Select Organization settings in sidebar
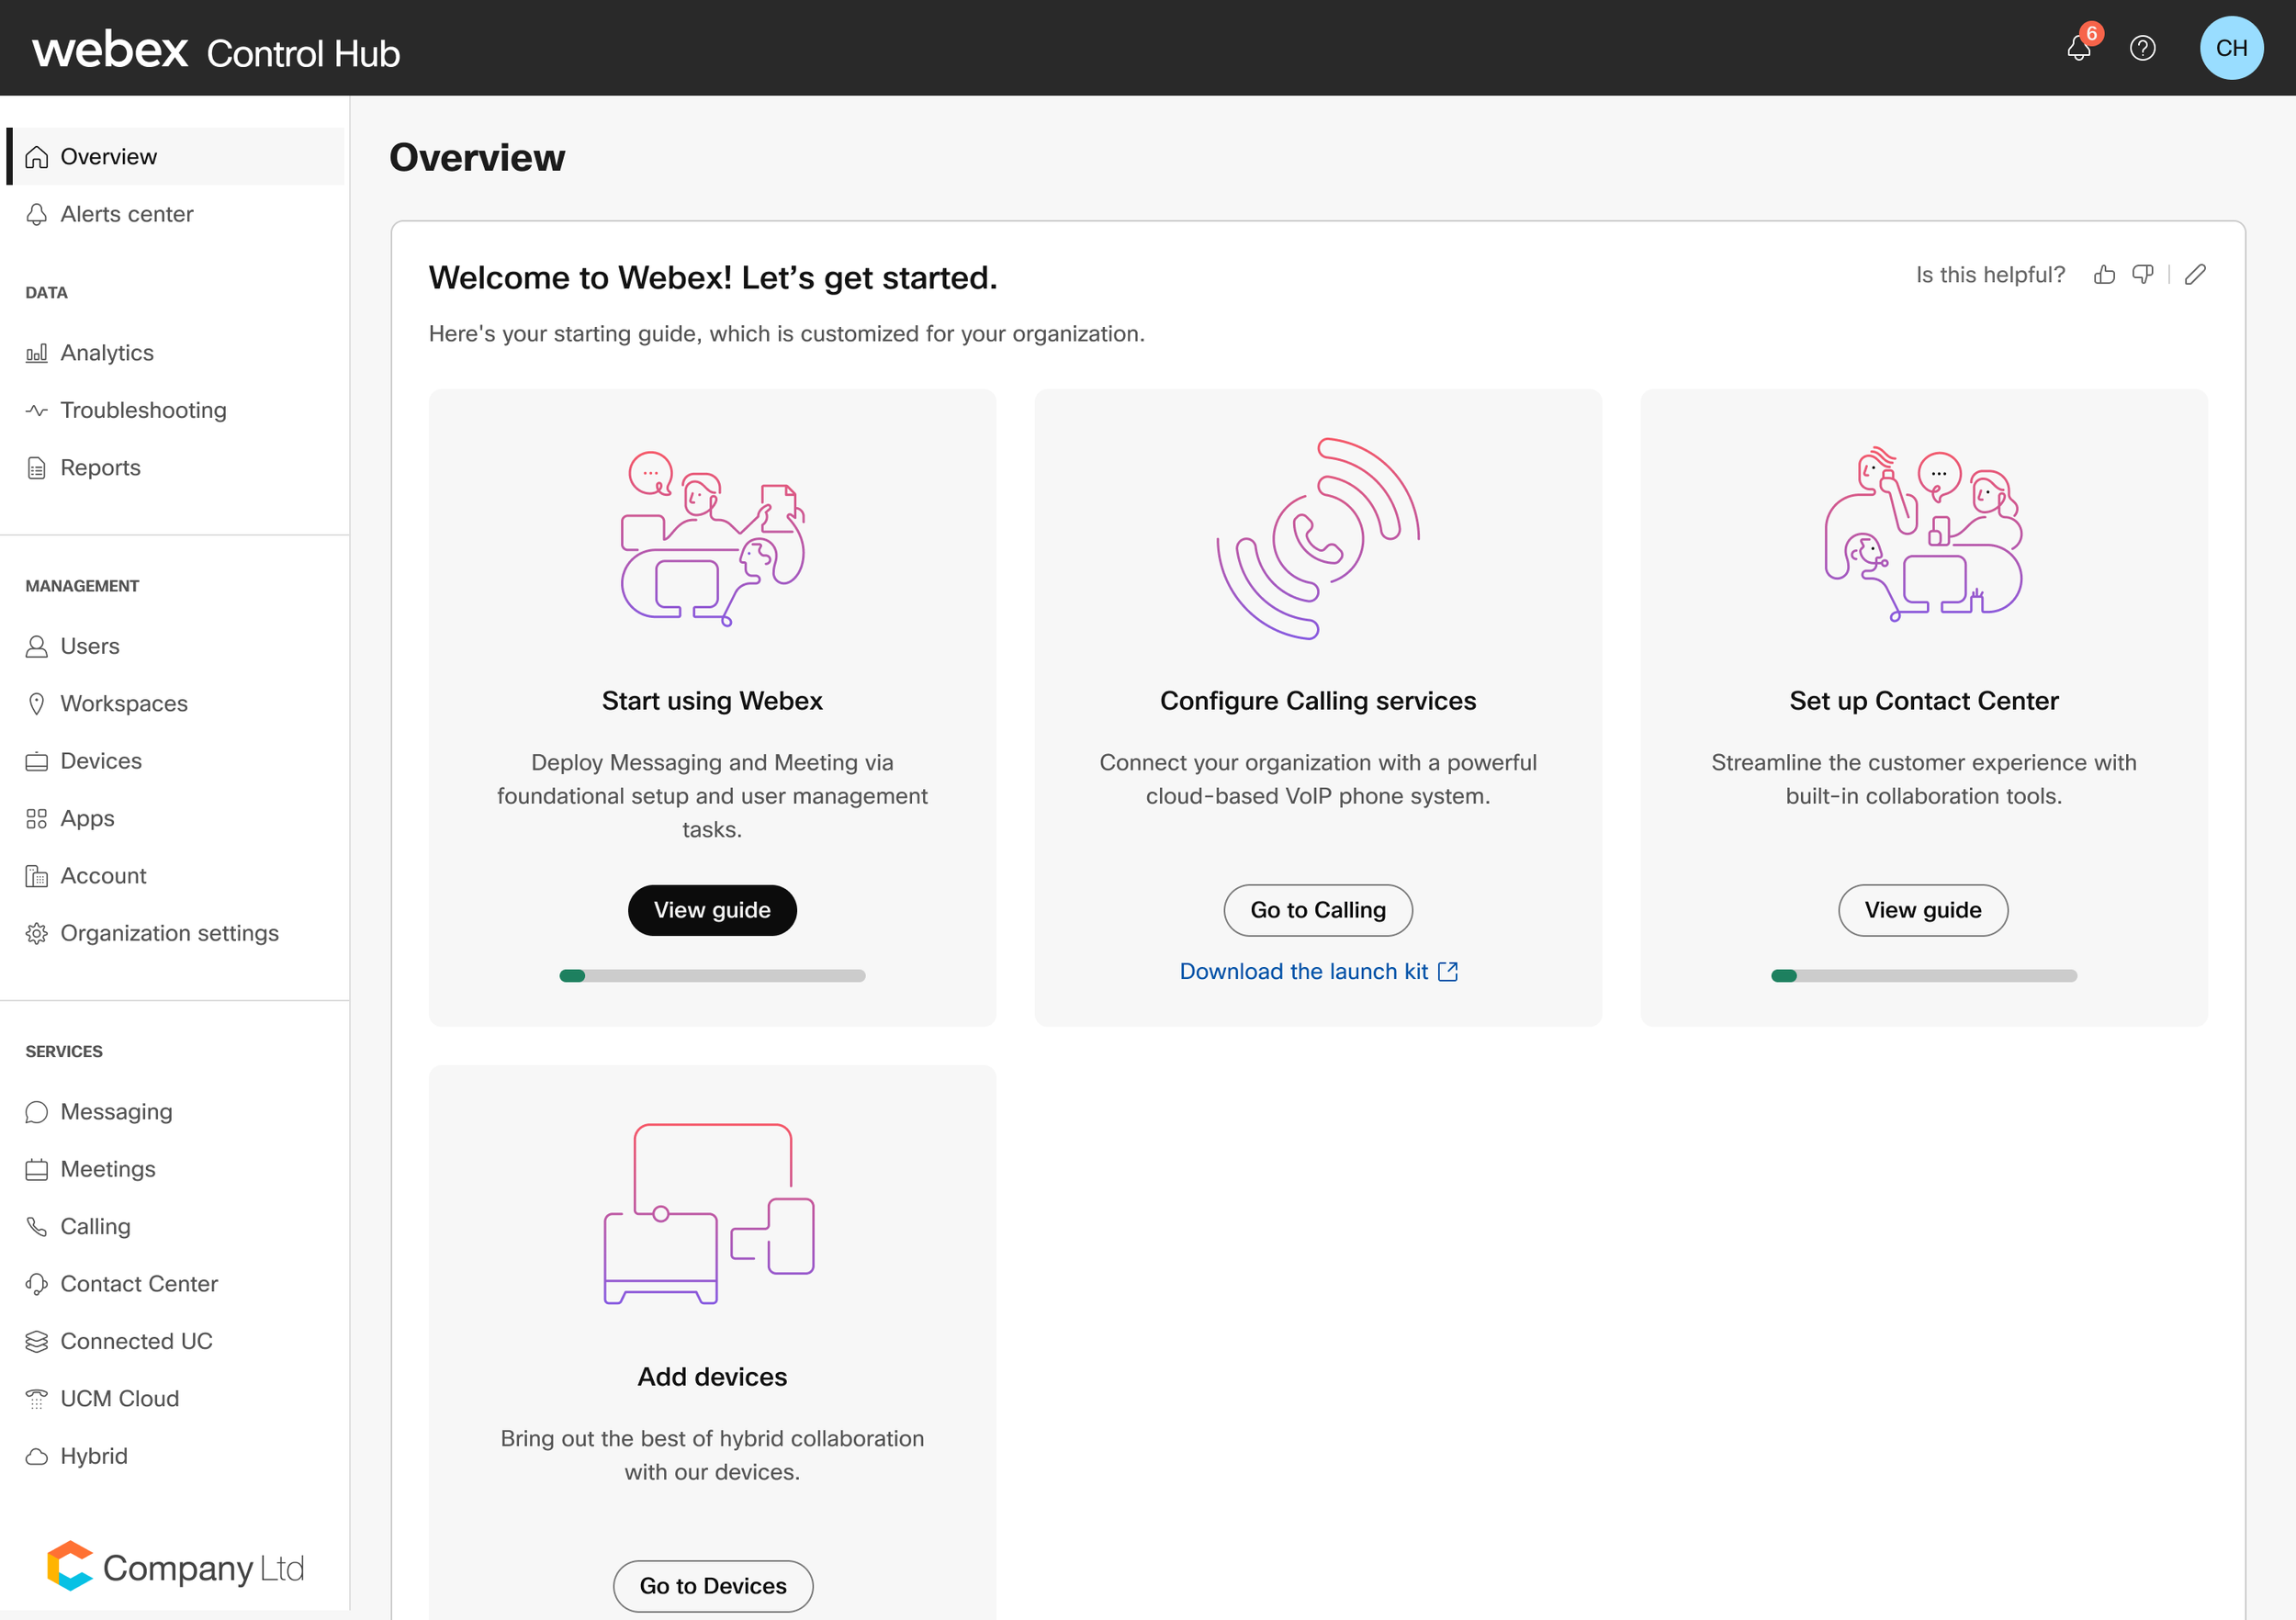Image resolution: width=2296 pixels, height=1620 pixels. pyautogui.click(x=169, y=933)
